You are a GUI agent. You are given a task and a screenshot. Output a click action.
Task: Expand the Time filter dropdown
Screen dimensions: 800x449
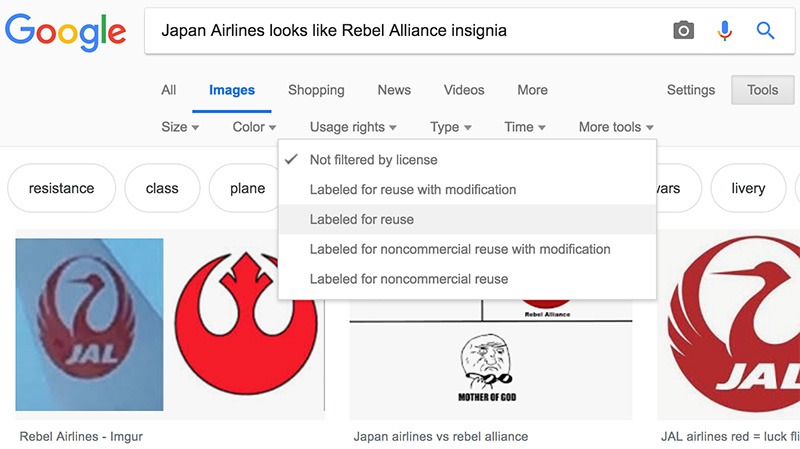tap(524, 127)
